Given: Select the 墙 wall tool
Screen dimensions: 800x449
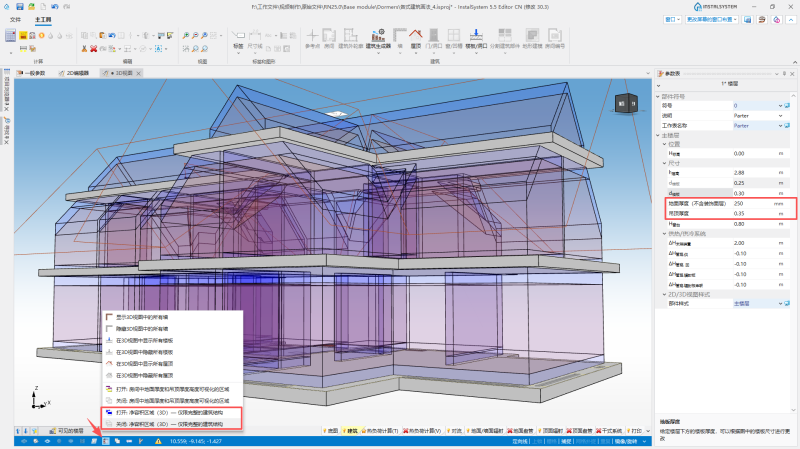Looking at the screenshot, I should tap(400, 38).
